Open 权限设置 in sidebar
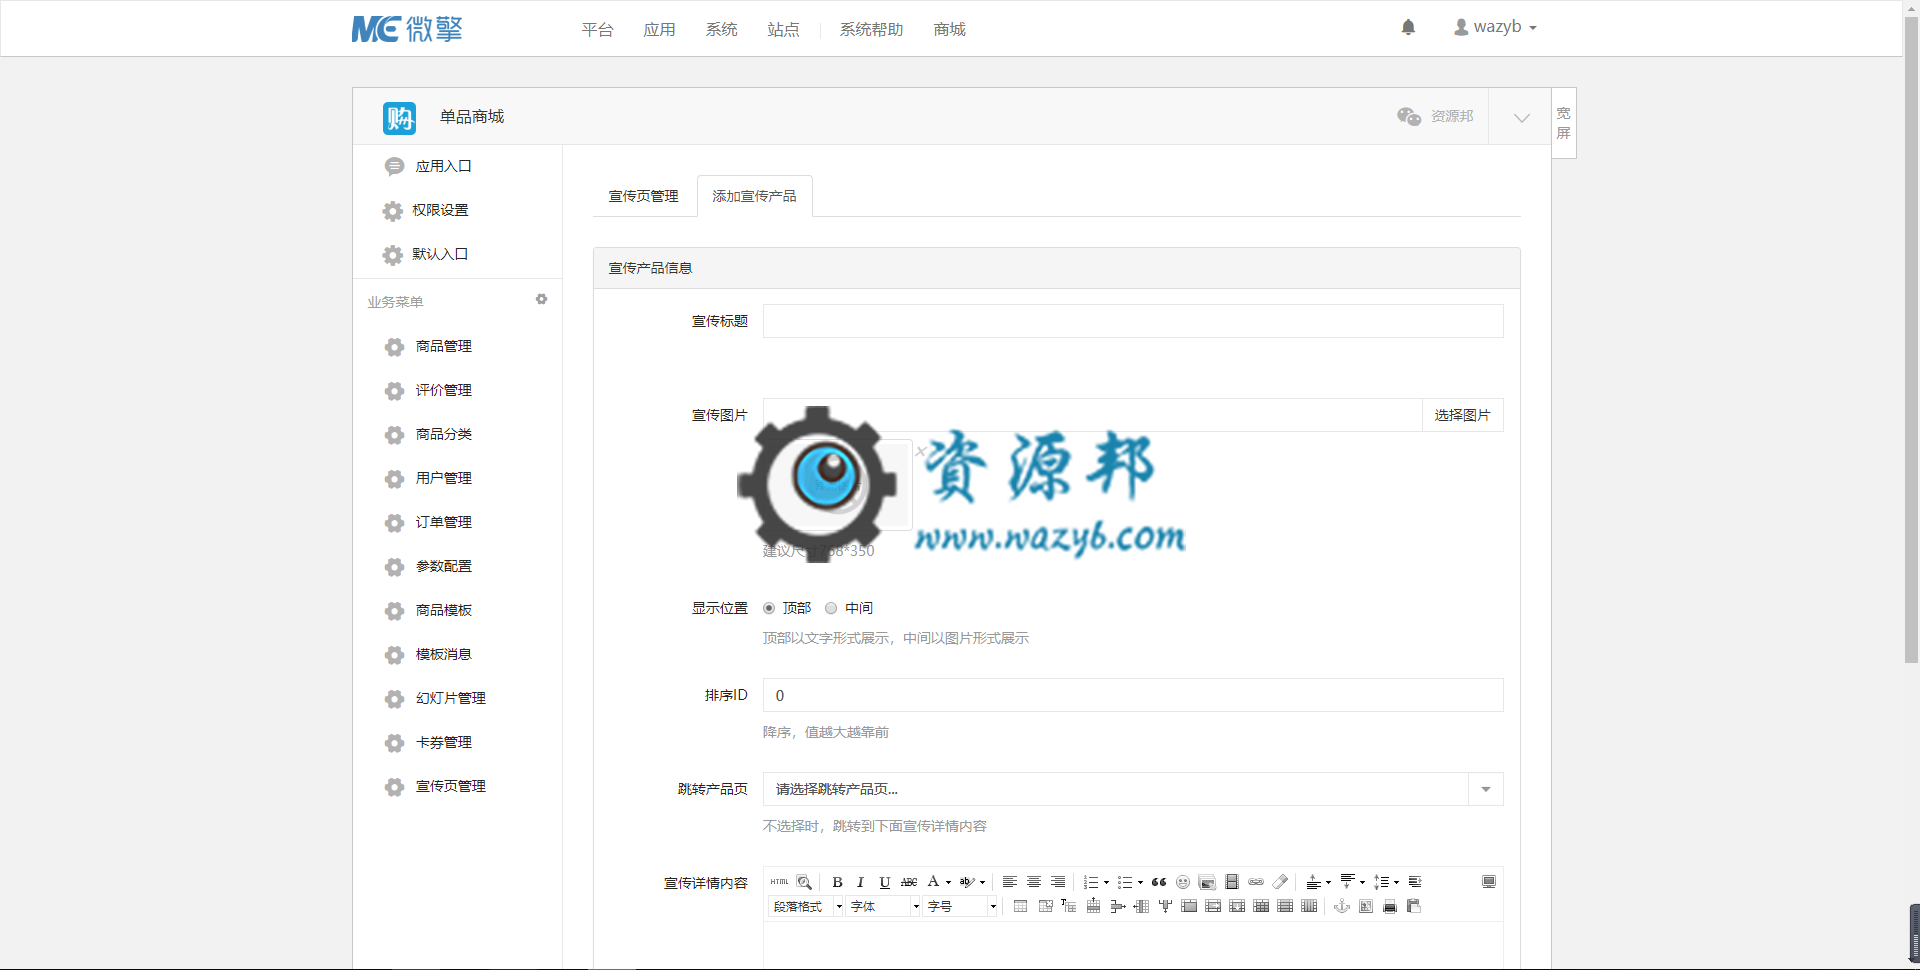 click(440, 210)
